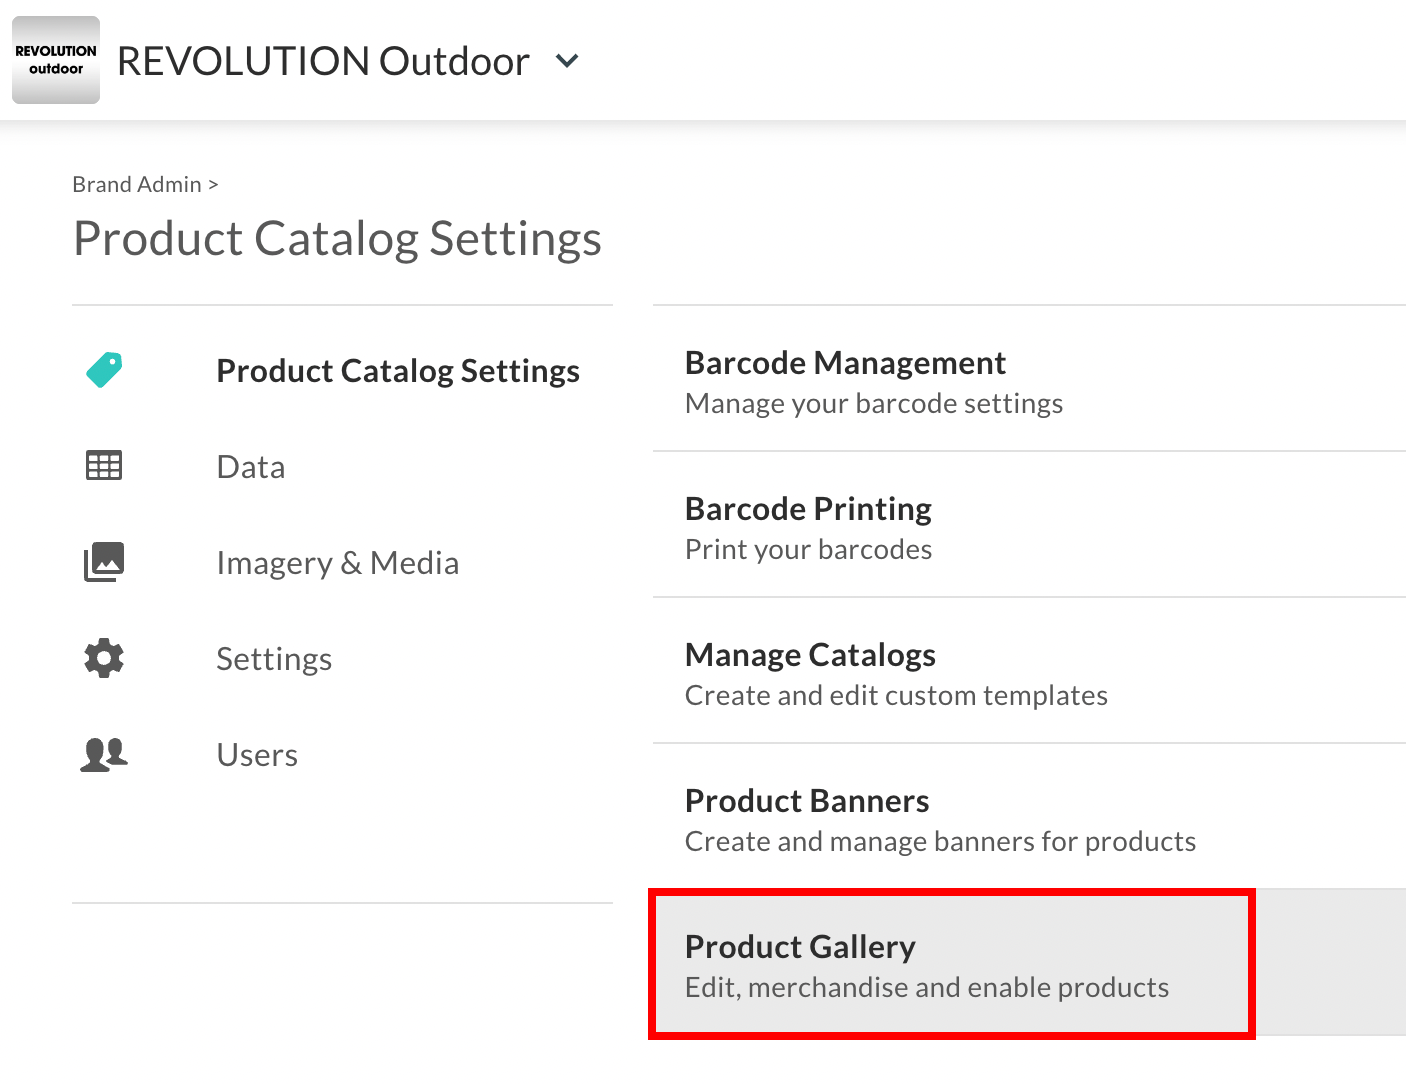Click the teal tag icon in sidebar
1406x1084 pixels.
tap(104, 370)
